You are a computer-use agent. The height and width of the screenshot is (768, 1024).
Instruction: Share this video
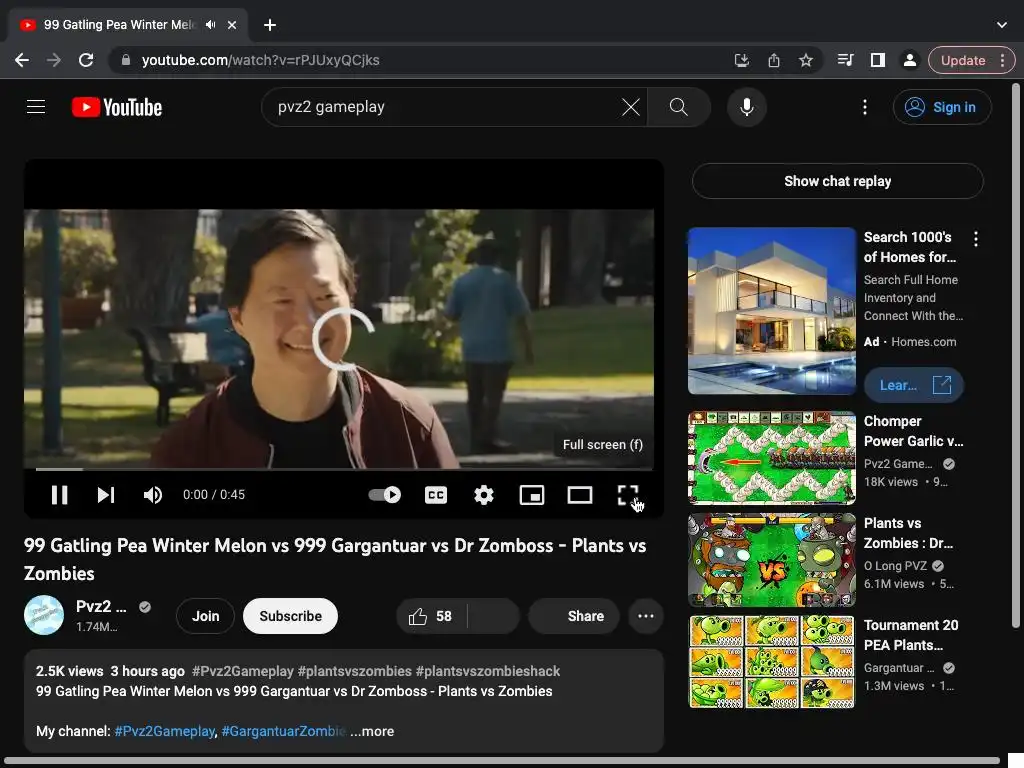pyautogui.click(x=573, y=616)
